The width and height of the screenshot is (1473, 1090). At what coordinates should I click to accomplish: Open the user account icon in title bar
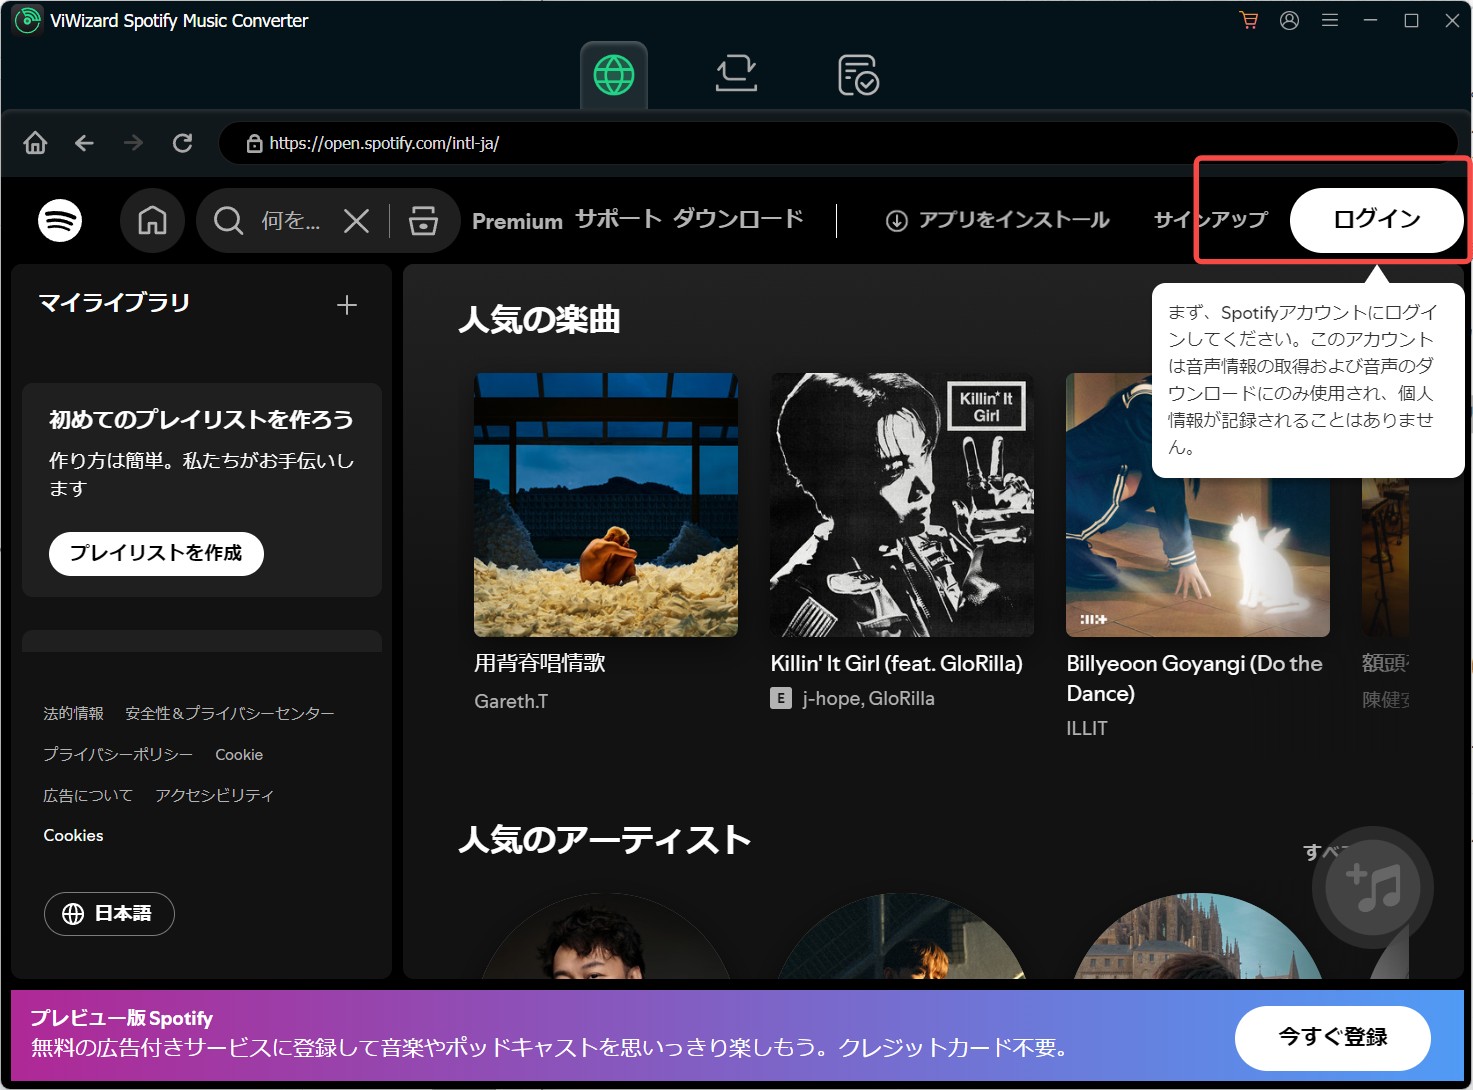pyautogui.click(x=1289, y=20)
